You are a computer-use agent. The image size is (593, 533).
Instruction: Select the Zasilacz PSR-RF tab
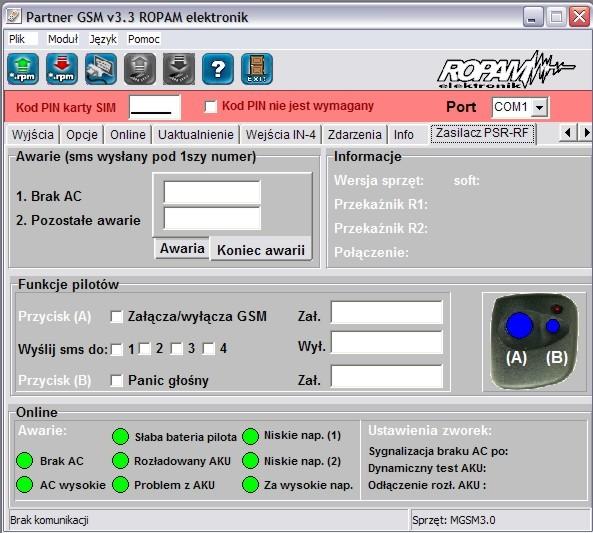click(x=482, y=133)
